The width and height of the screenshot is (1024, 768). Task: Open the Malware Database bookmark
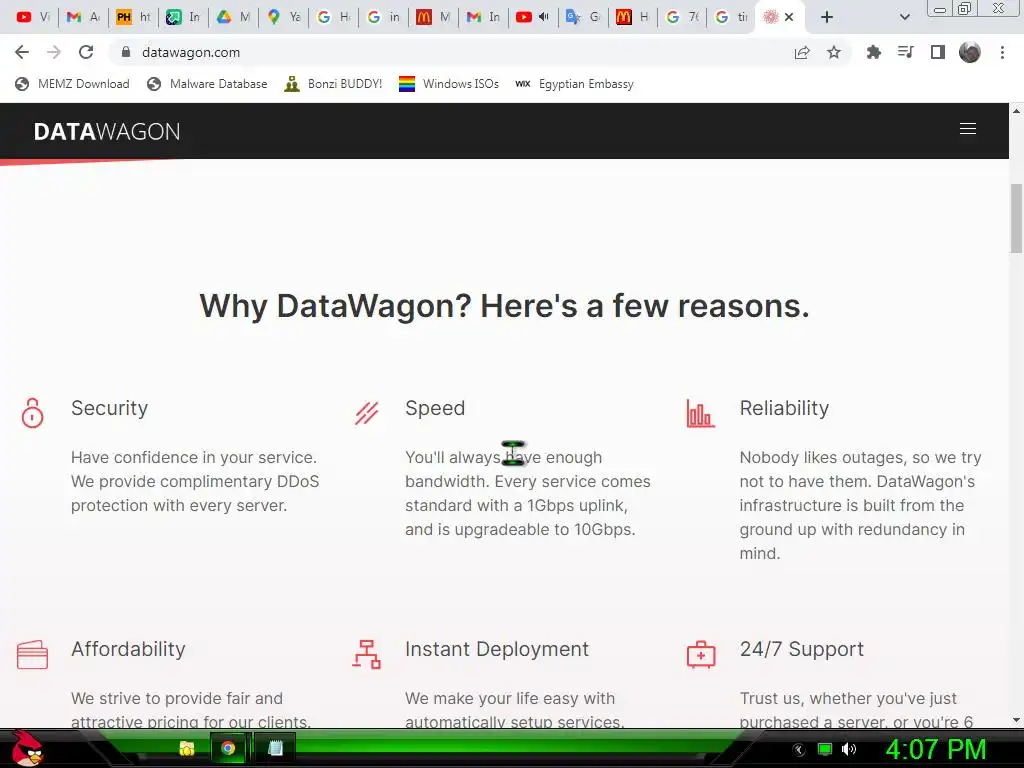tap(207, 84)
